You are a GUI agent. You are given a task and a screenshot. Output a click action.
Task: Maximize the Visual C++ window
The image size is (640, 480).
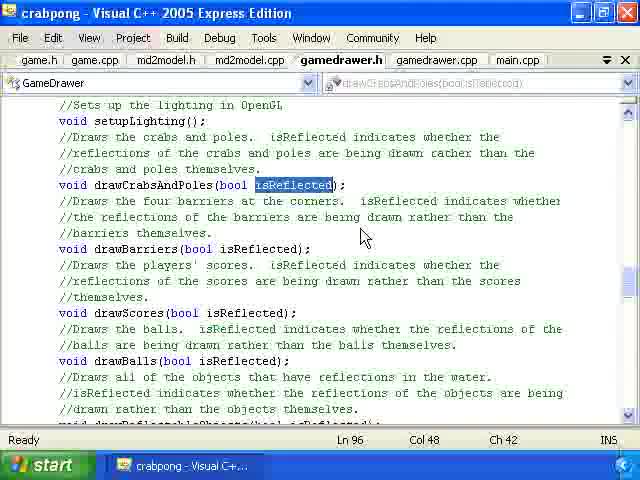tap(603, 12)
